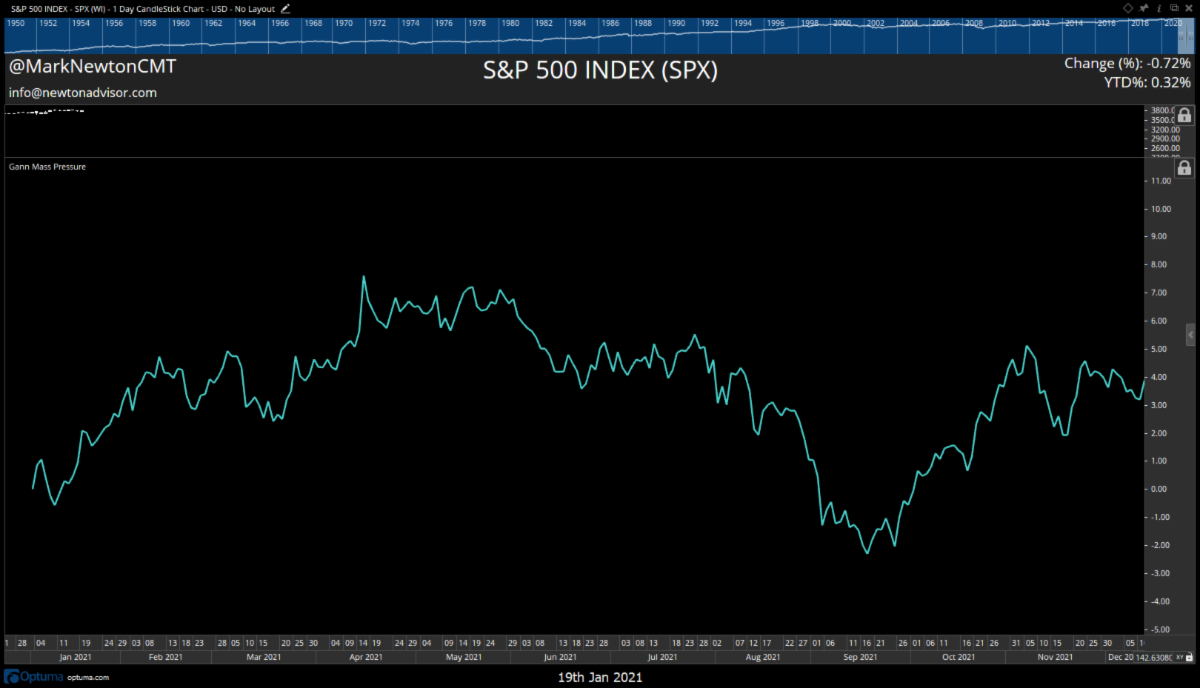
Task: Open chart info with the italic i icon
Action: point(1157,8)
